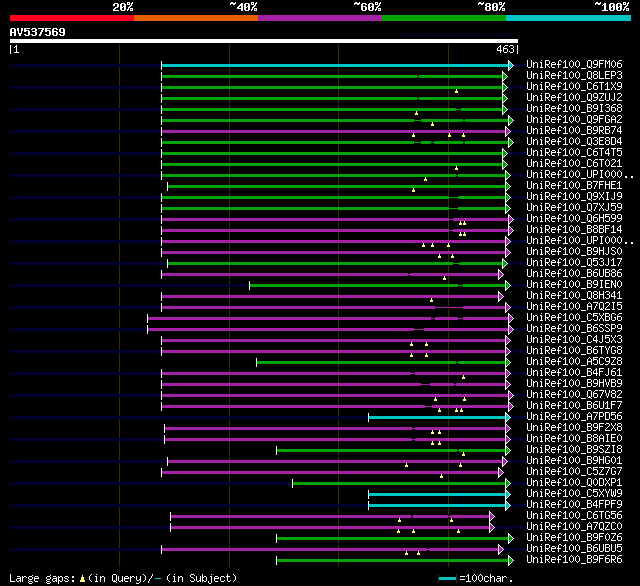Select the UniRef100_B8BF14 label

click(x=574, y=230)
